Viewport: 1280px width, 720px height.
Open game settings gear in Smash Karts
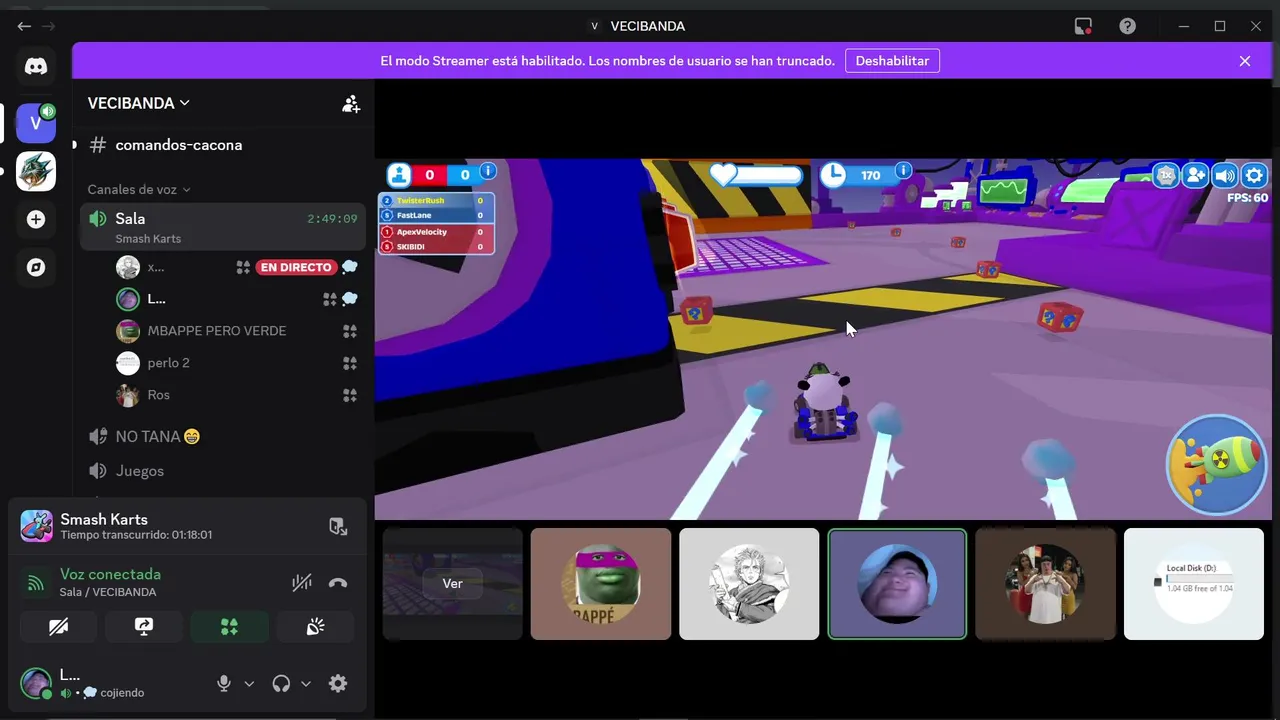coord(1255,176)
